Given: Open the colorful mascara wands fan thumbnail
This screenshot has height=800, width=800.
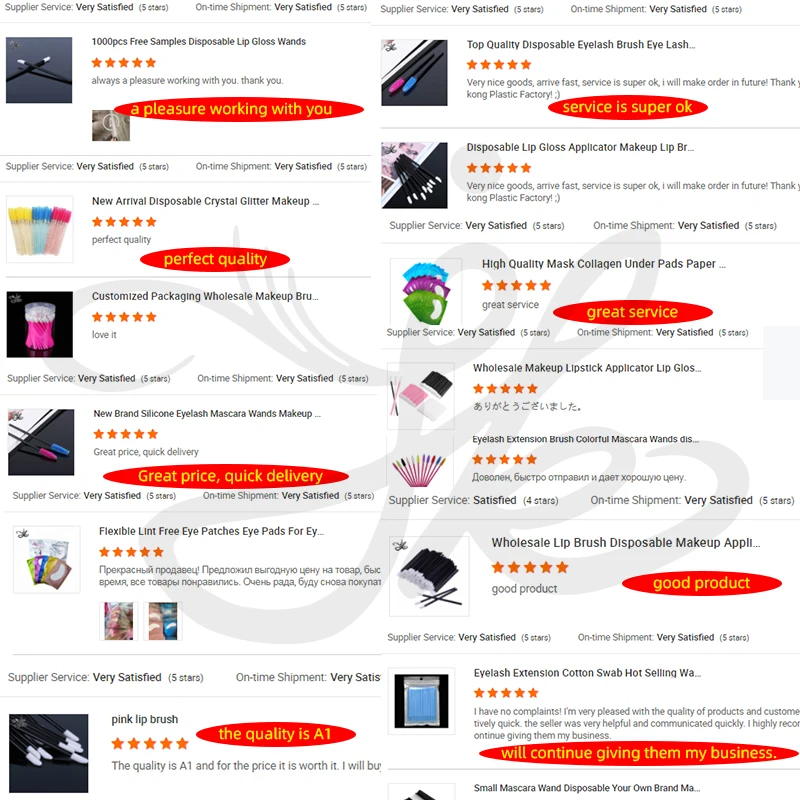Looking at the screenshot, I should [x=420, y=467].
